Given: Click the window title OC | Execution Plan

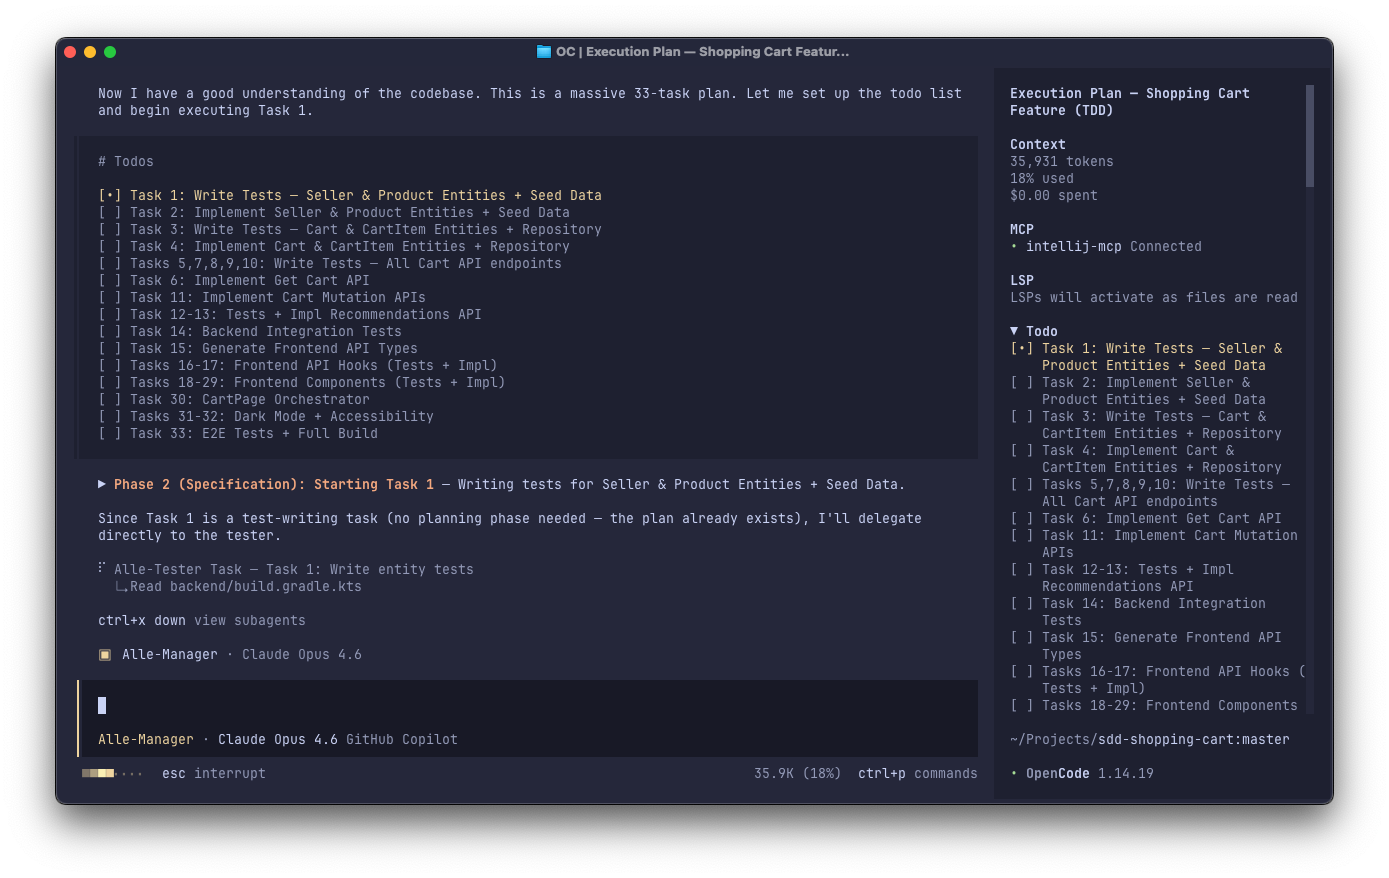Looking at the screenshot, I should point(703,52).
